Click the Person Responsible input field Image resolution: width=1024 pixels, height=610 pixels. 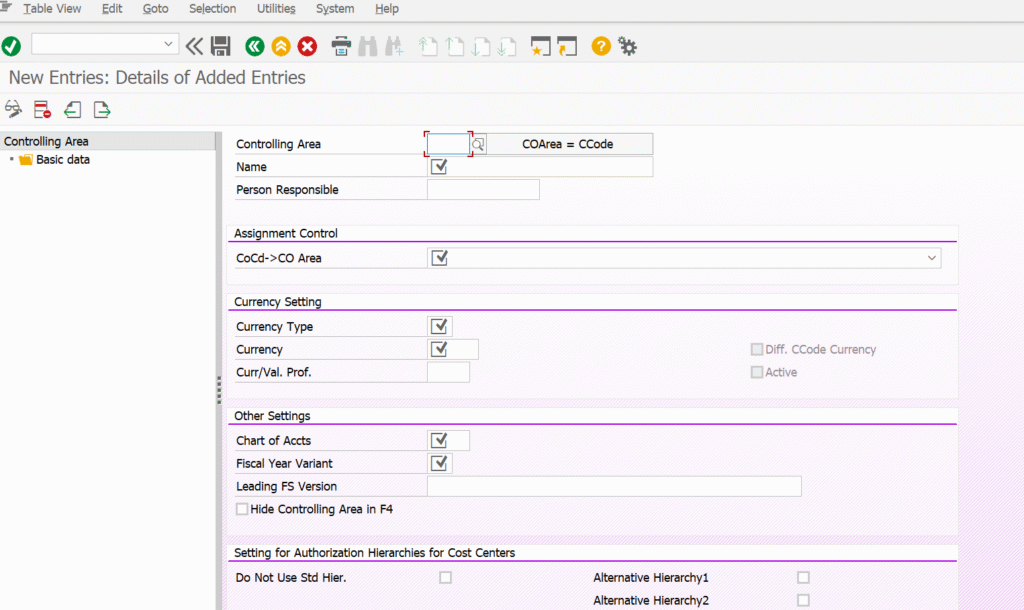pyautogui.click(x=483, y=189)
